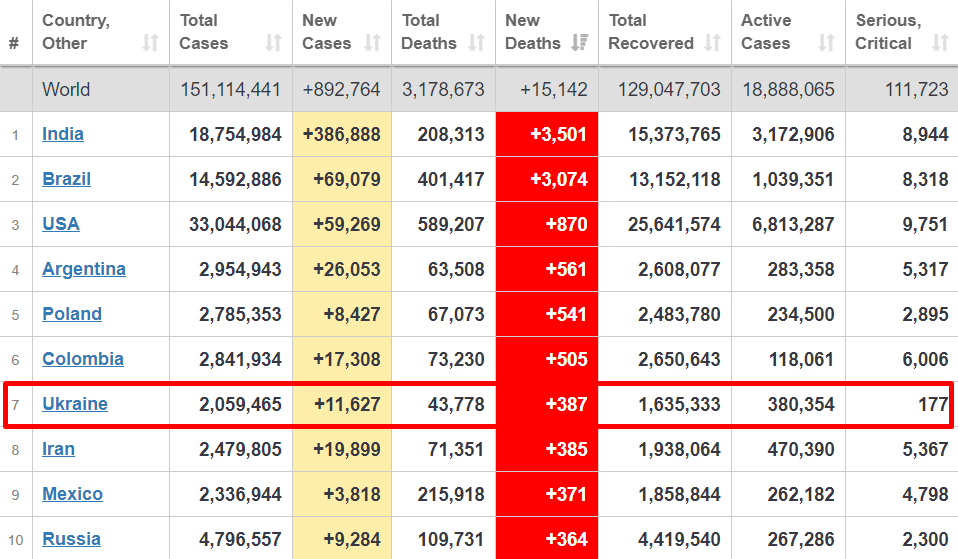
Task: Click sort icon for Total Recovered column
Action: click(x=712, y=43)
